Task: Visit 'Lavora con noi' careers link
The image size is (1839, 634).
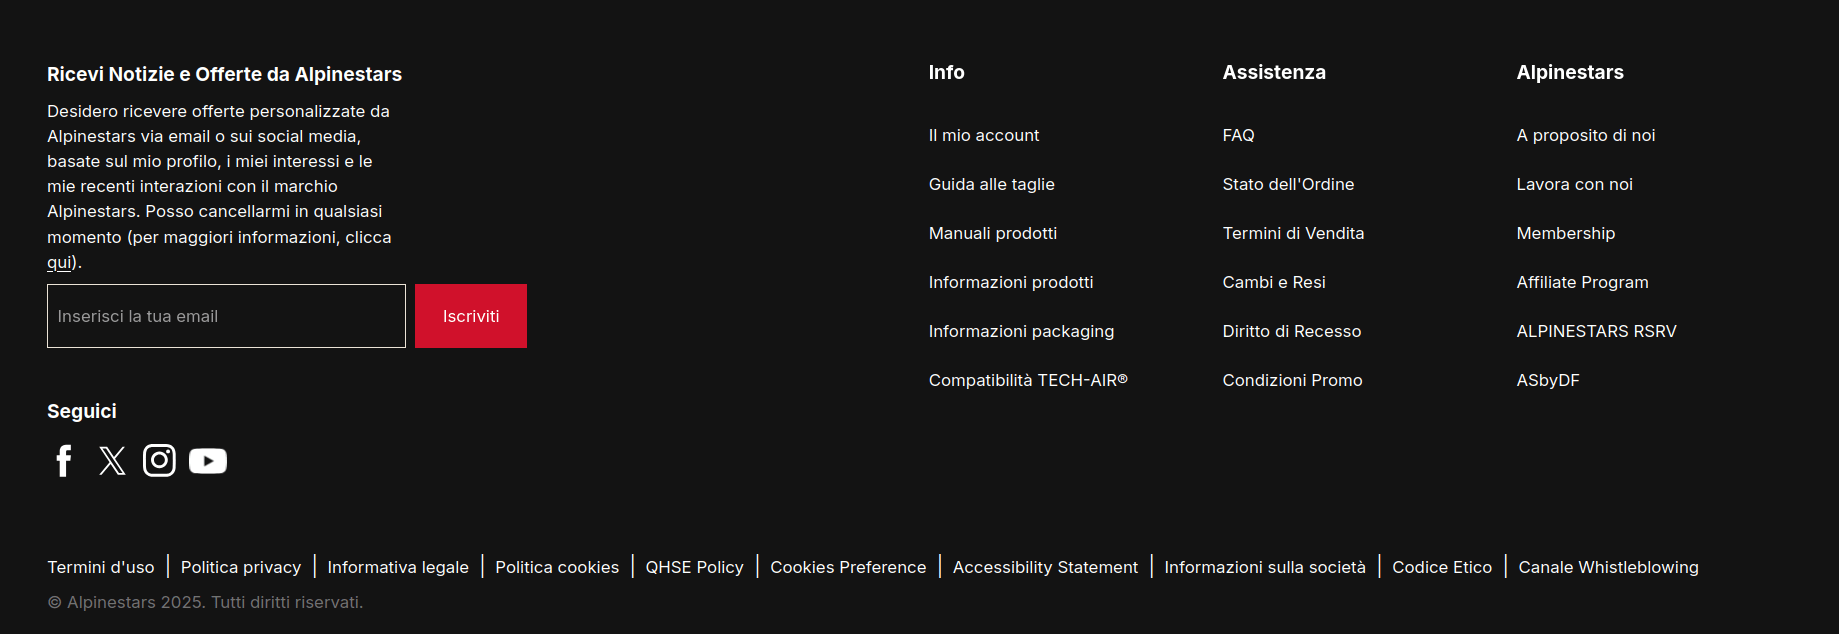Action: tap(1574, 184)
